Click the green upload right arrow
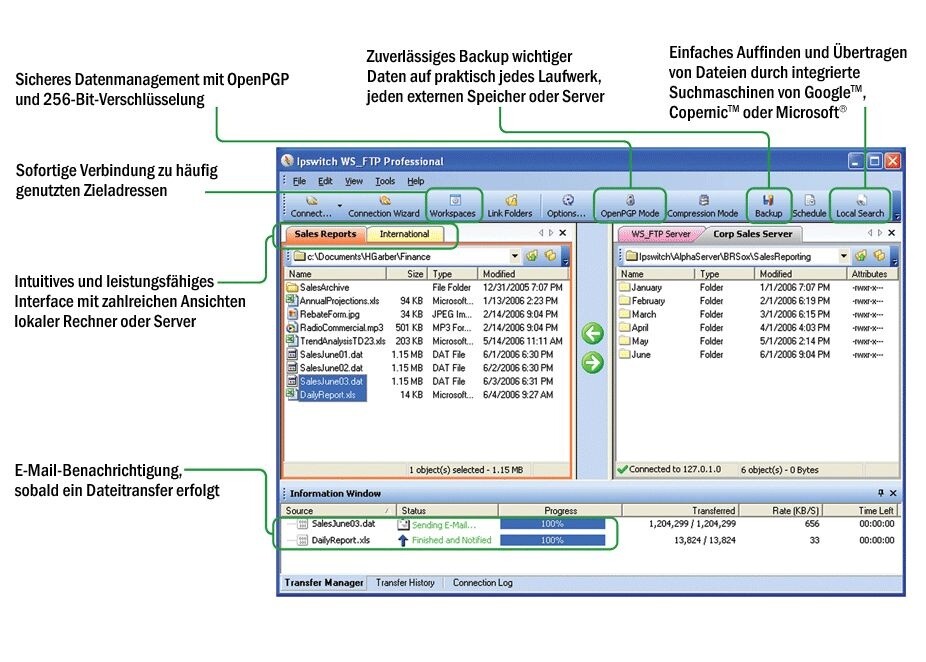926x662 pixels. [x=593, y=363]
